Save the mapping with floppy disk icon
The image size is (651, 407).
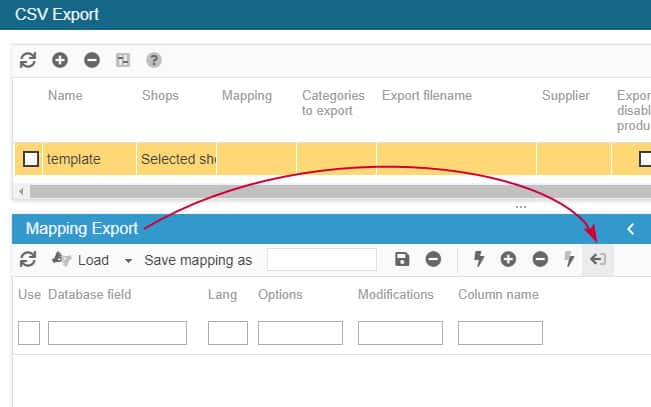click(x=402, y=260)
